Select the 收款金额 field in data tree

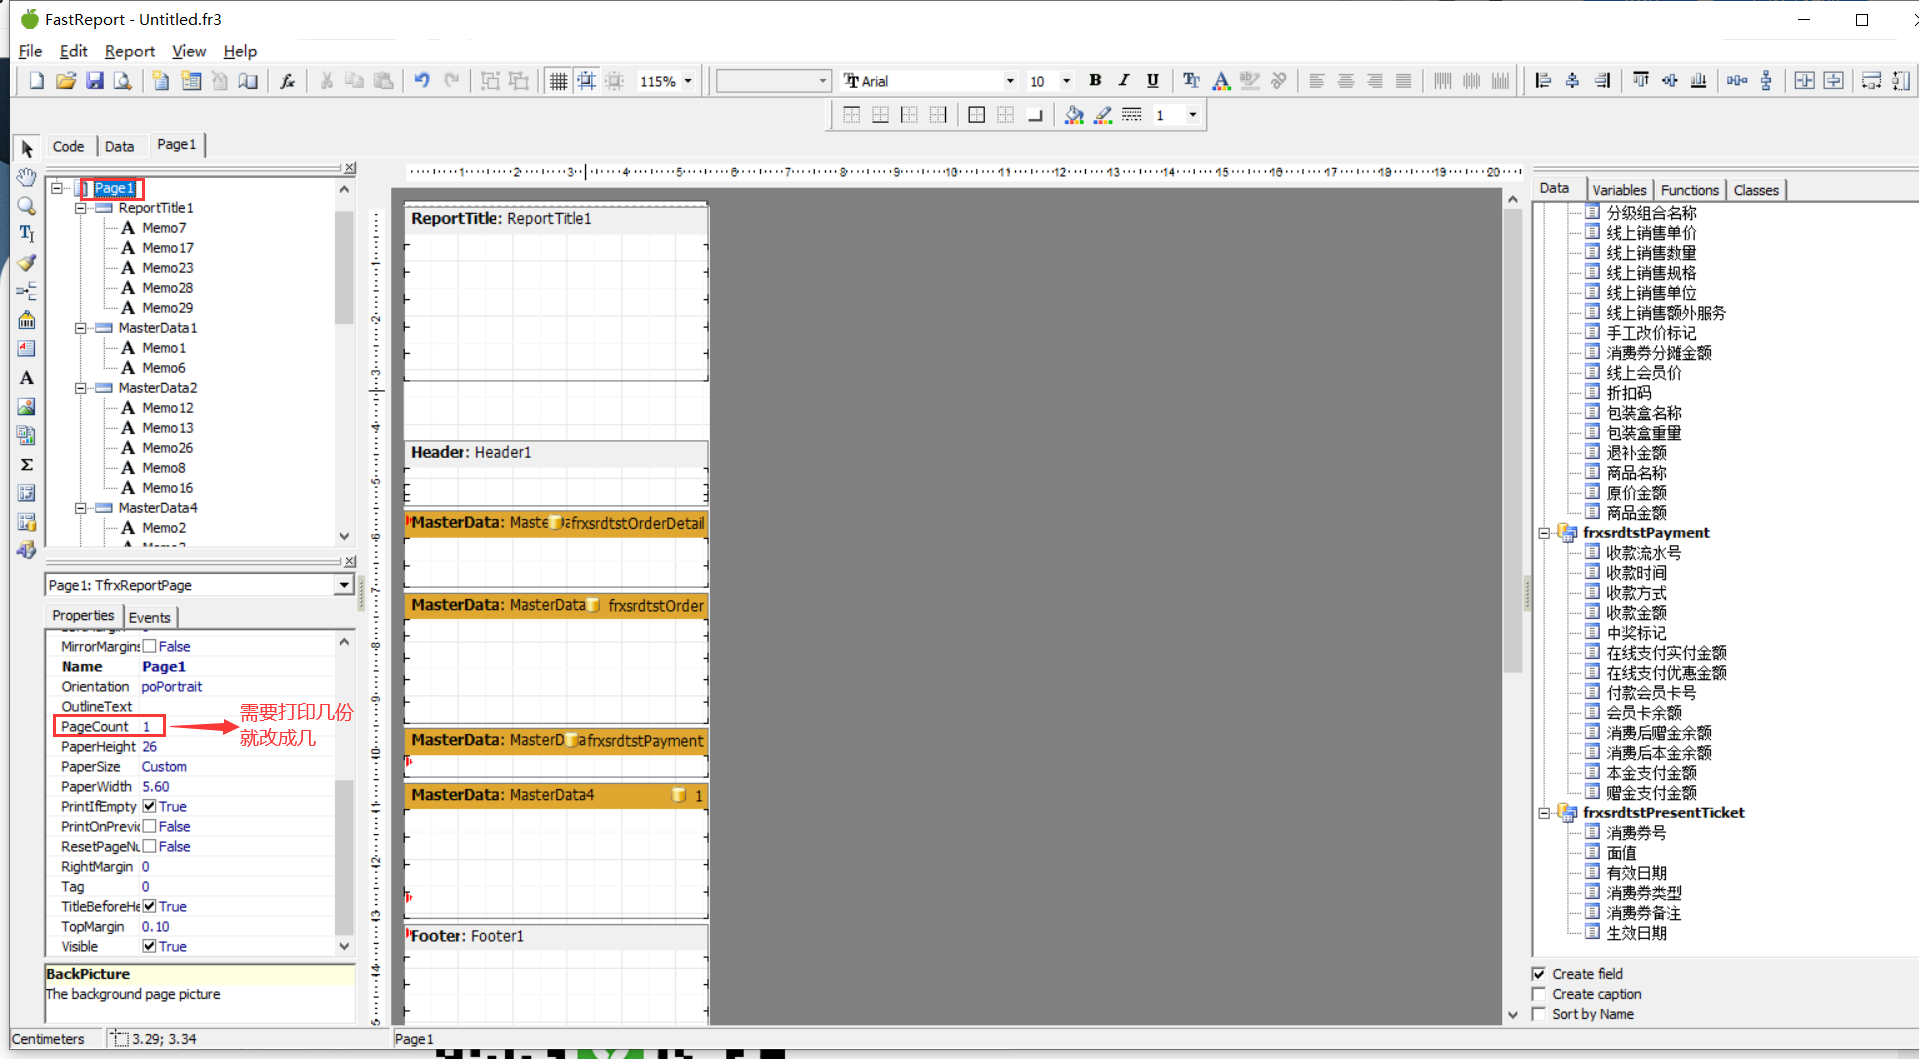pos(1636,613)
